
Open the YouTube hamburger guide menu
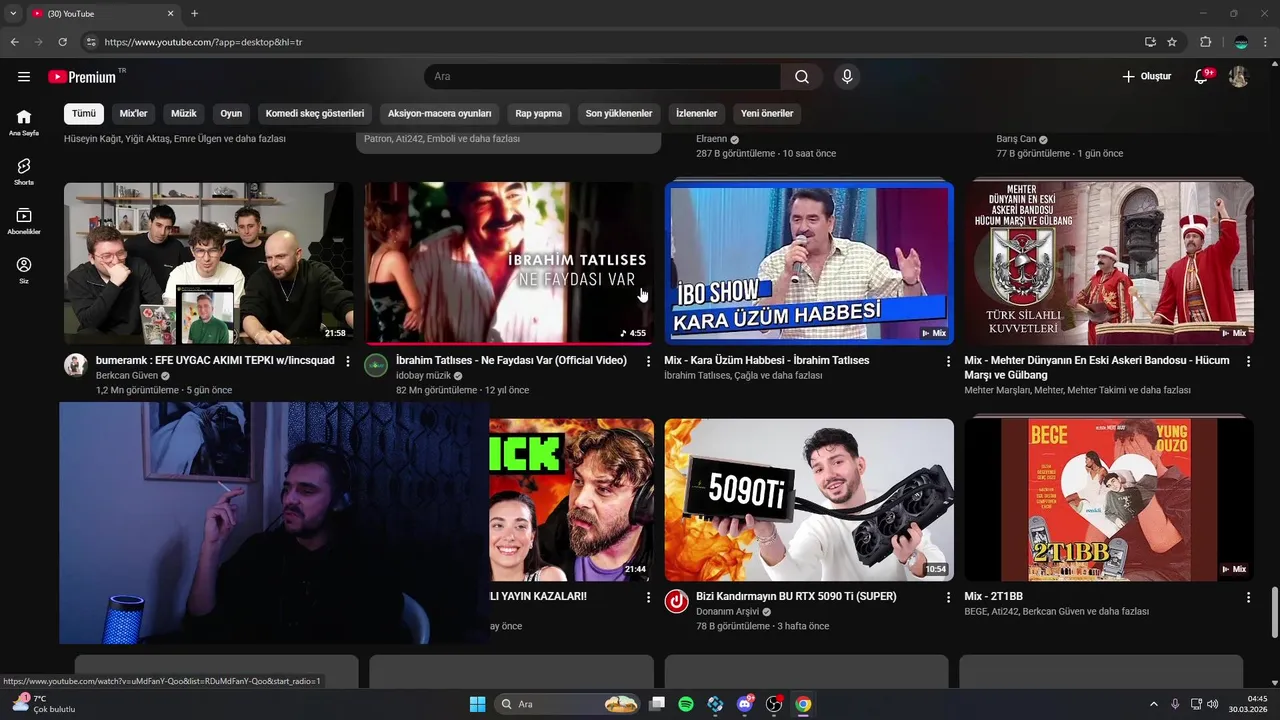coord(24,77)
